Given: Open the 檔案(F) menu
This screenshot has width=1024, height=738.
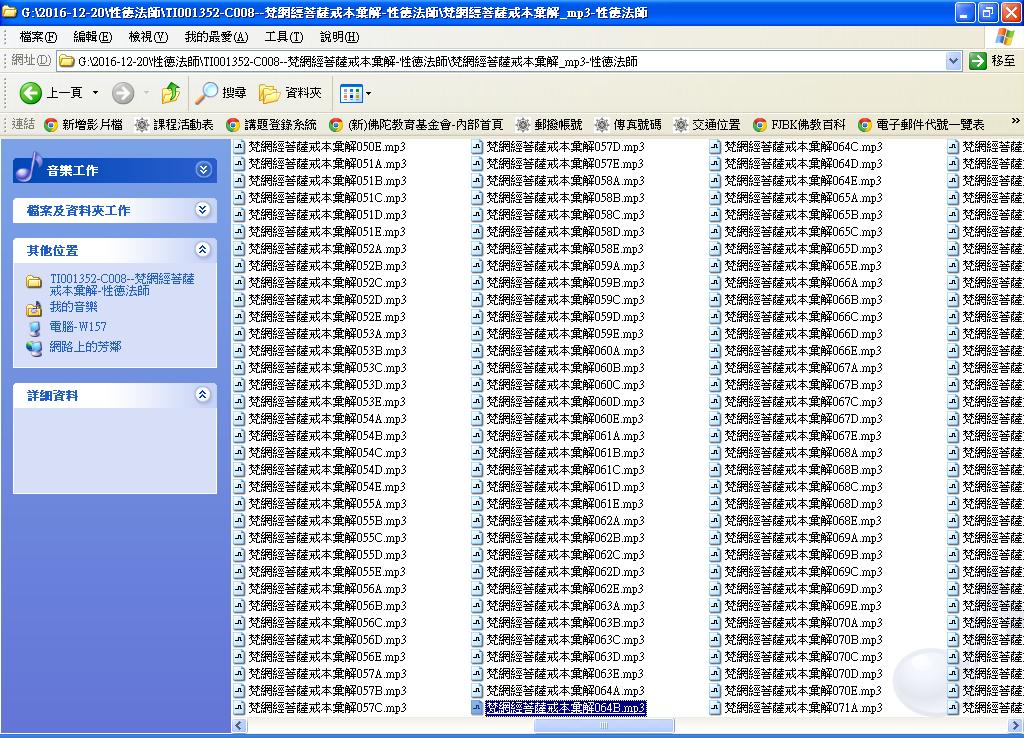Looking at the screenshot, I should [x=38, y=37].
